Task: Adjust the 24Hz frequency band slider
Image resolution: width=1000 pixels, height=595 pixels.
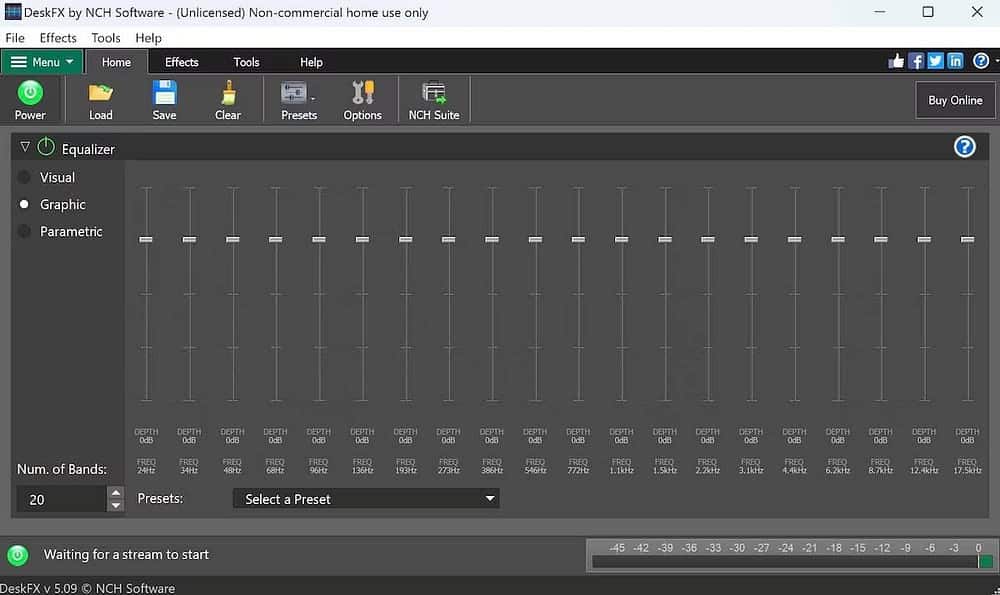Action: (145, 239)
